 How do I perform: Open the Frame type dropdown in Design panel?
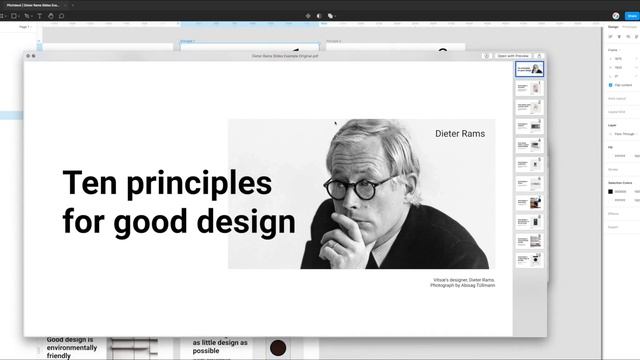tap(615, 50)
